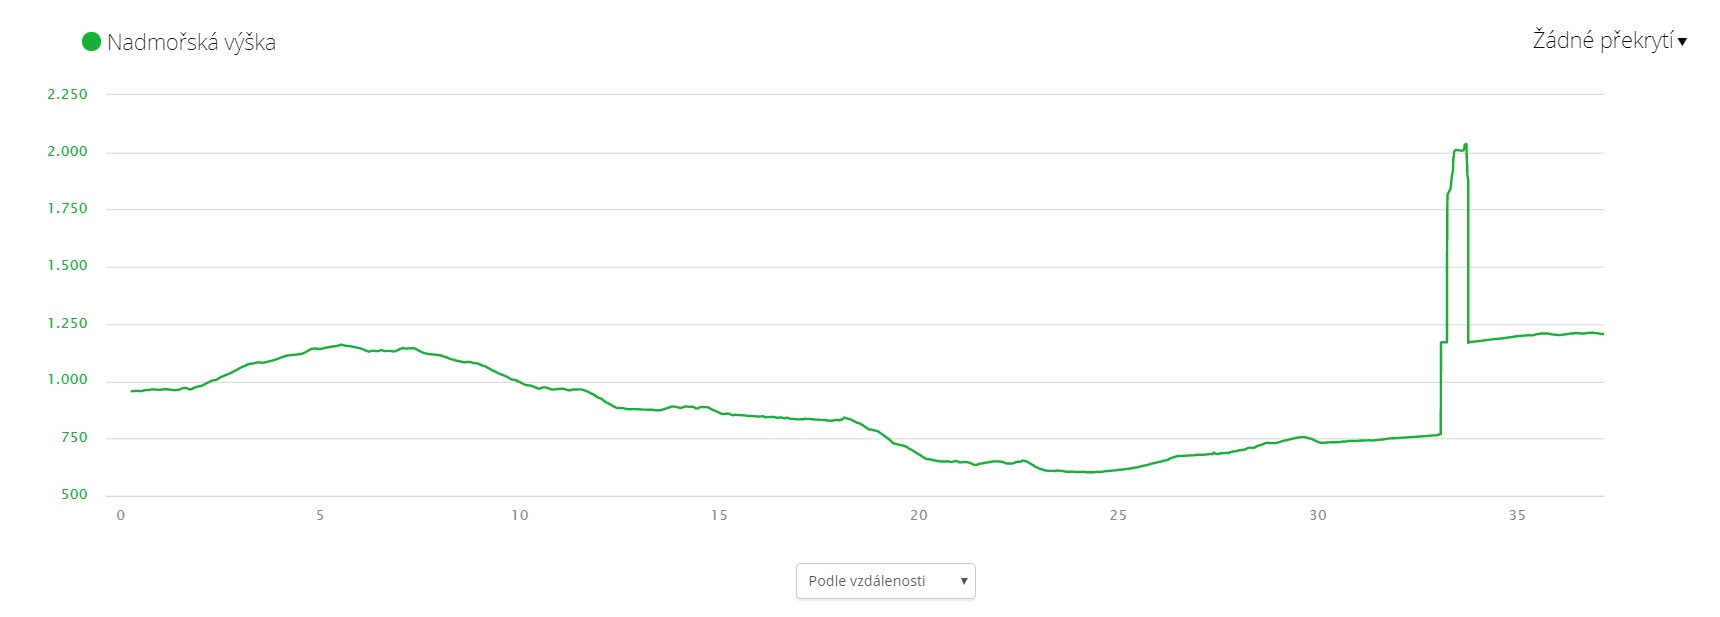Click the 1.500 y-axis label
Screen dimensions: 1720x617
[68, 265]
